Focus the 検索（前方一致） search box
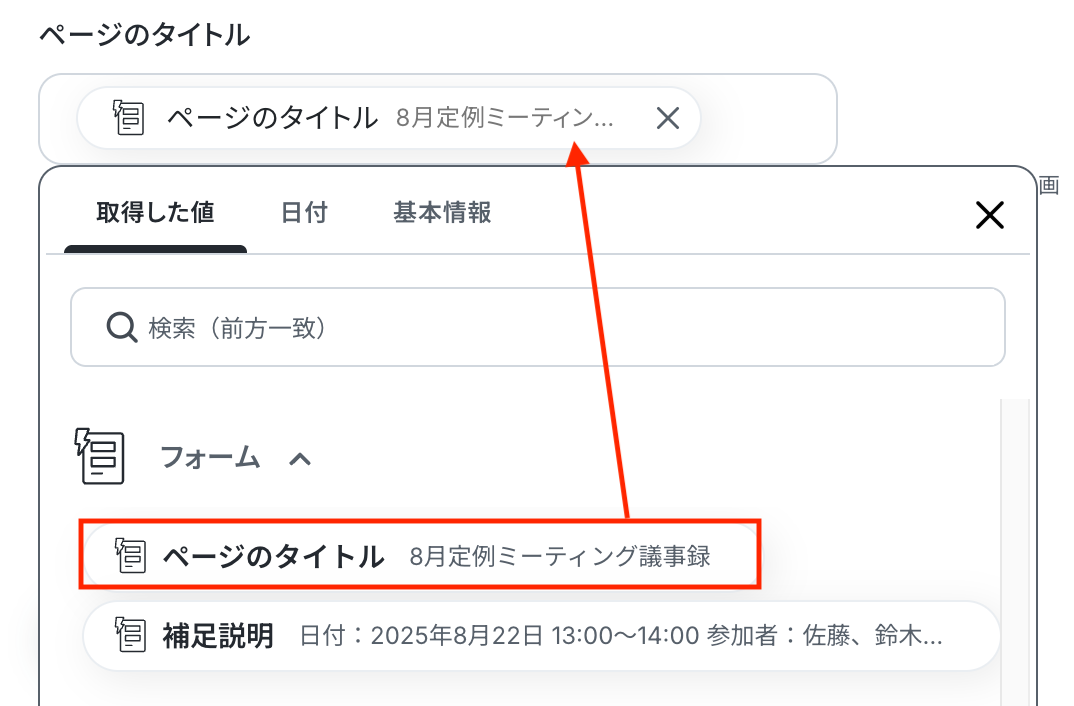The width and height of the screenshot is (1074, 706). tap(538, 327)
